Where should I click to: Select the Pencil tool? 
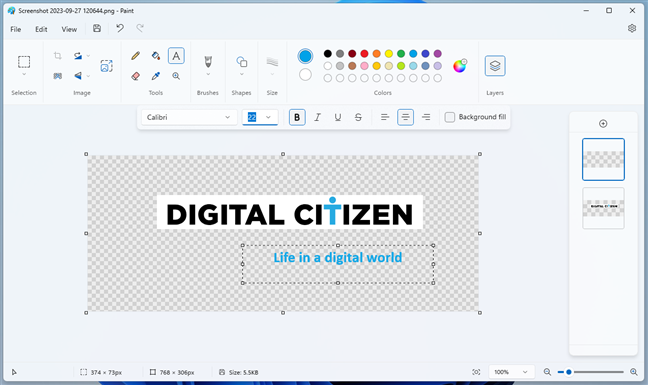136,56
